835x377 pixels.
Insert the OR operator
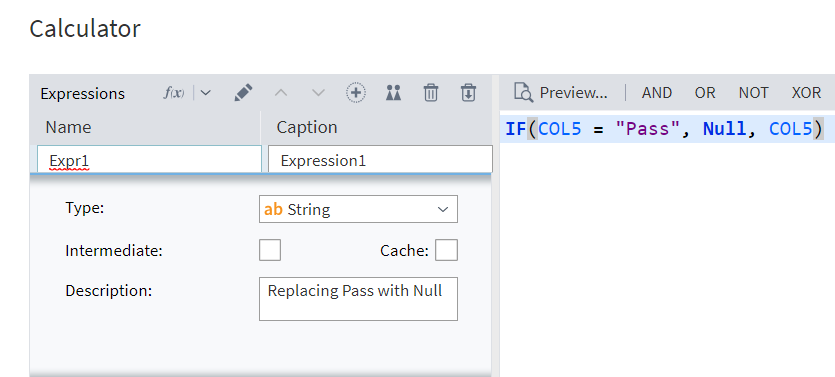(705, 93)
